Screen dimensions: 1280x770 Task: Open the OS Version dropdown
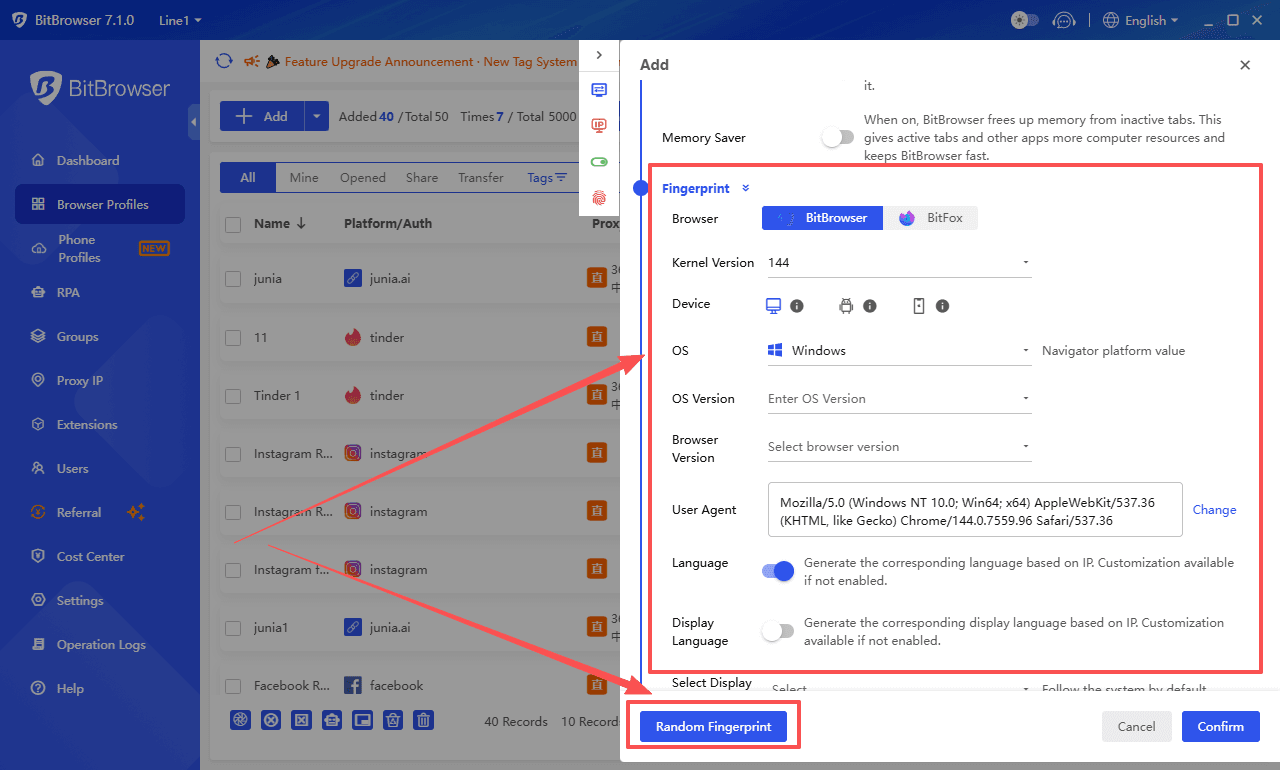(x=898, y=399)
